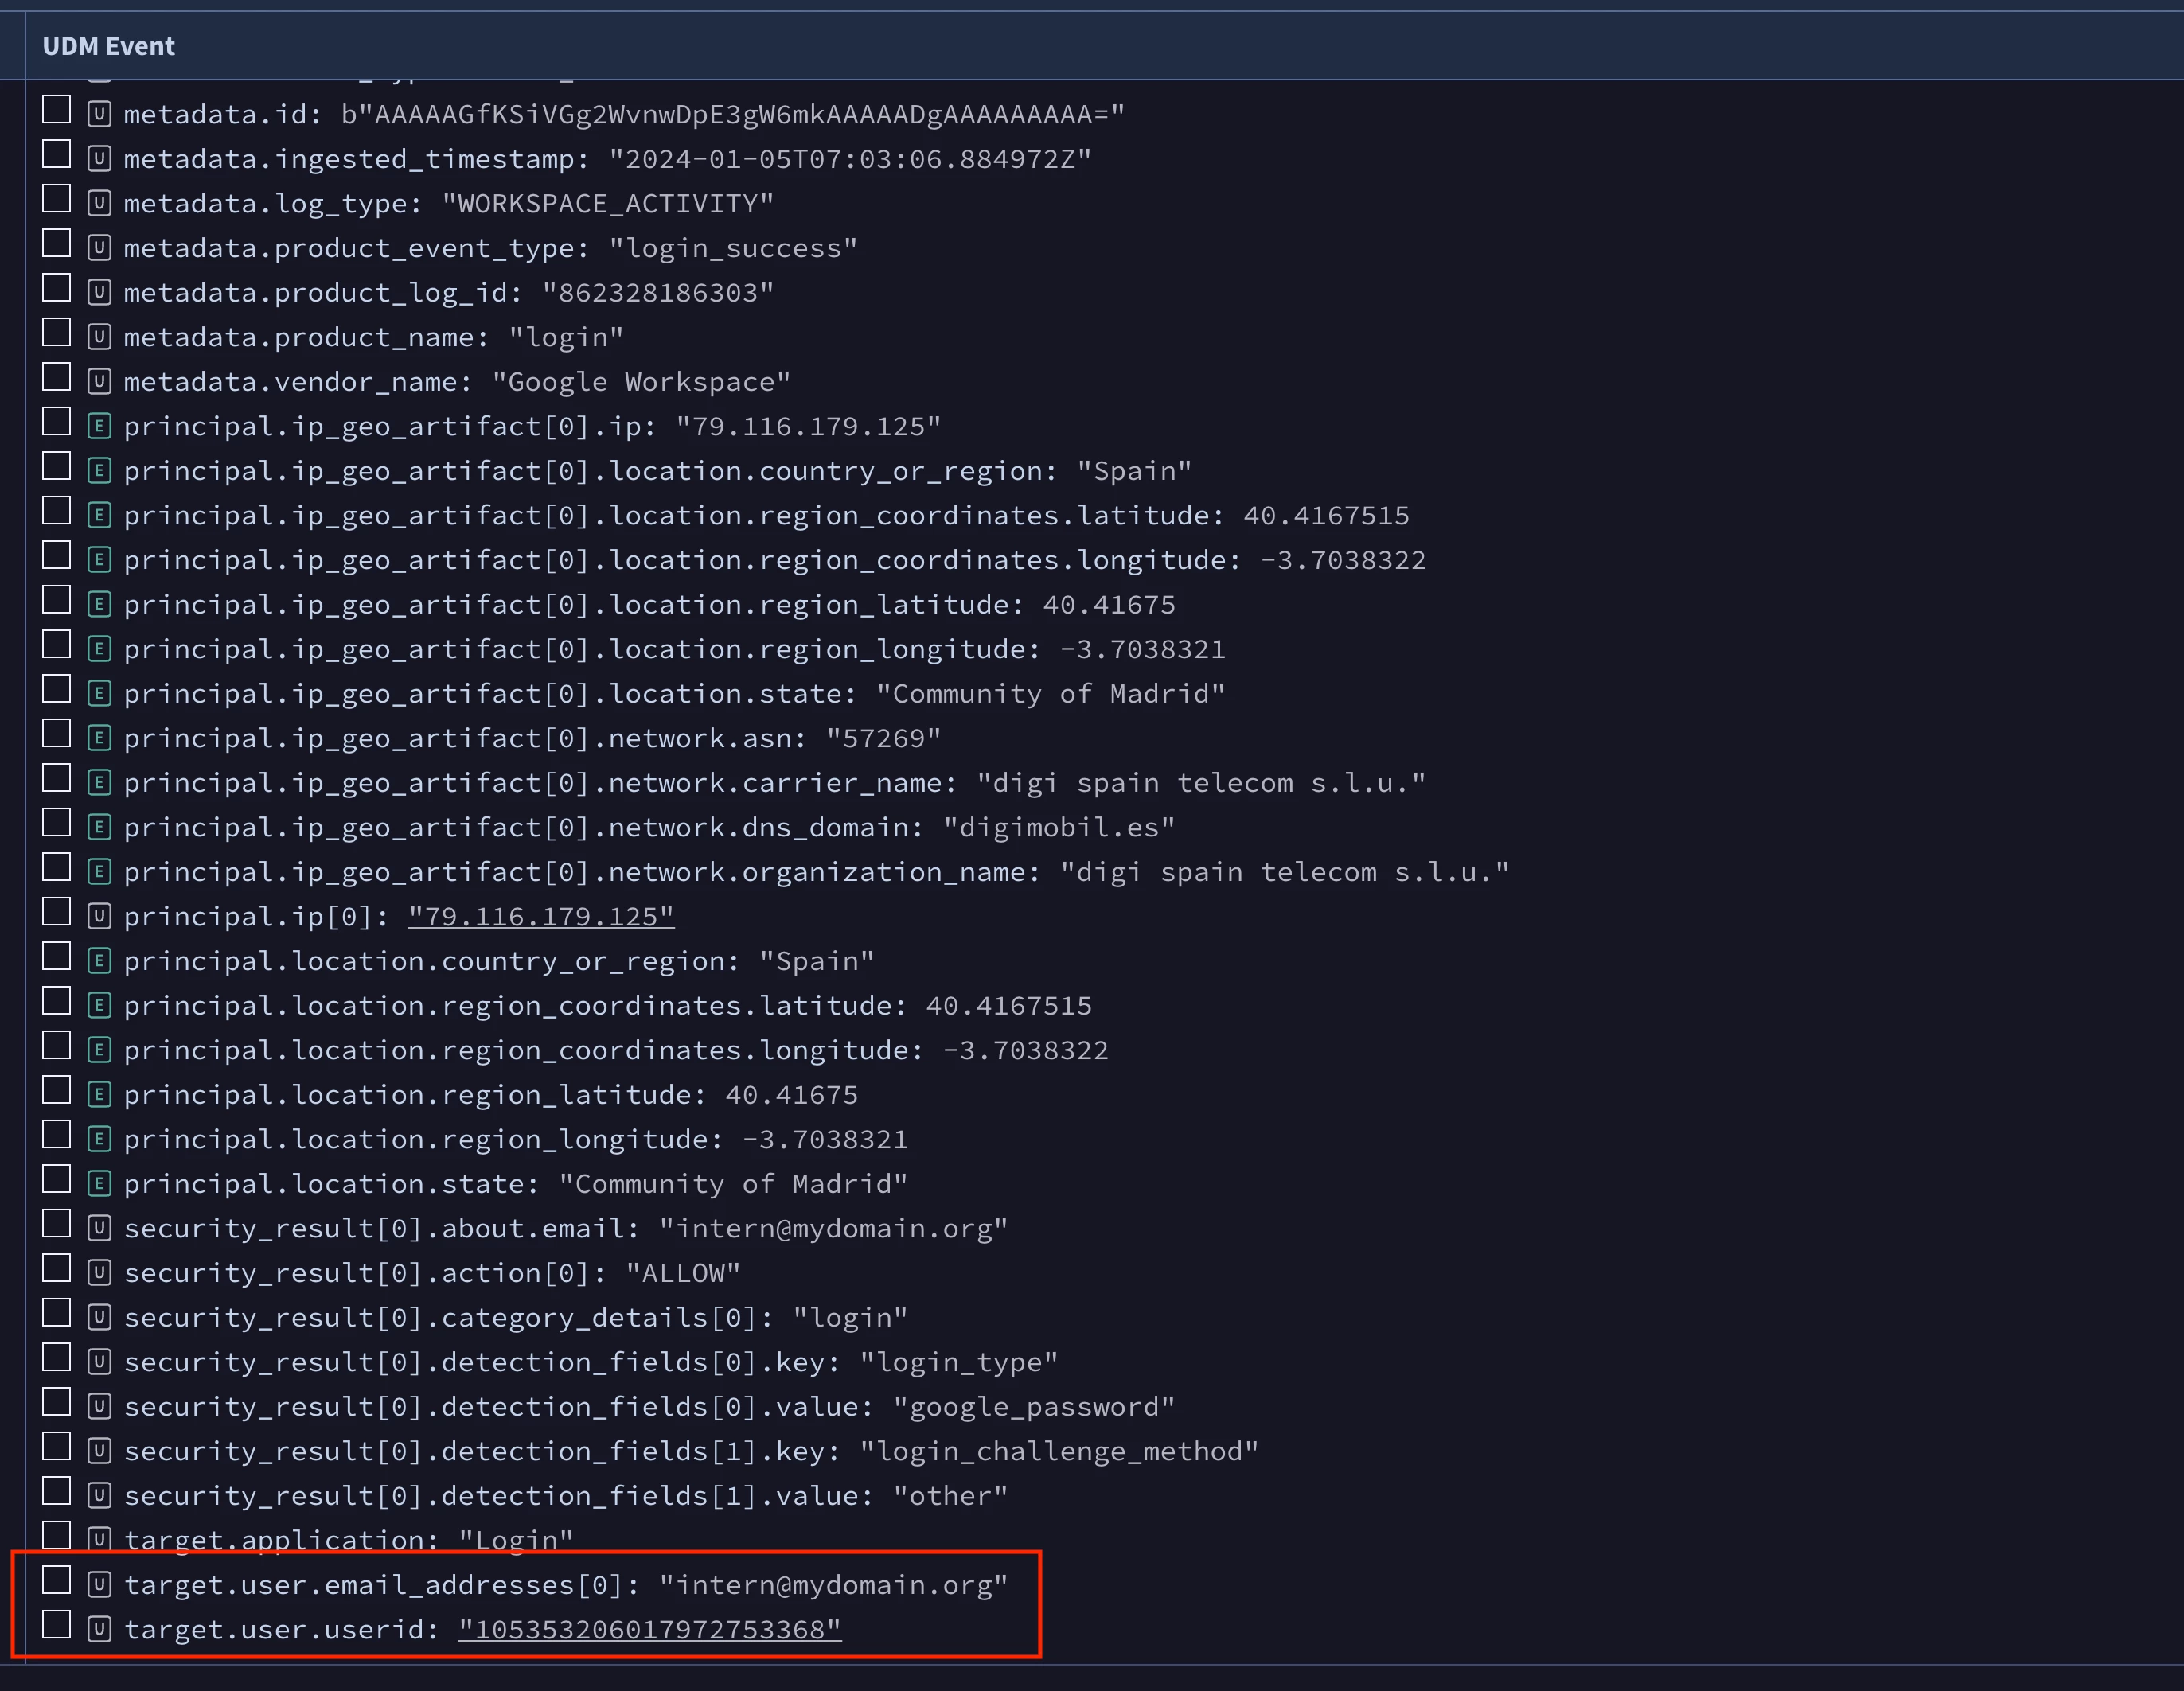Click E icon for principal.location.region_longitude
Viewport: 2184px width, 1691px height.
point(99,1139)
